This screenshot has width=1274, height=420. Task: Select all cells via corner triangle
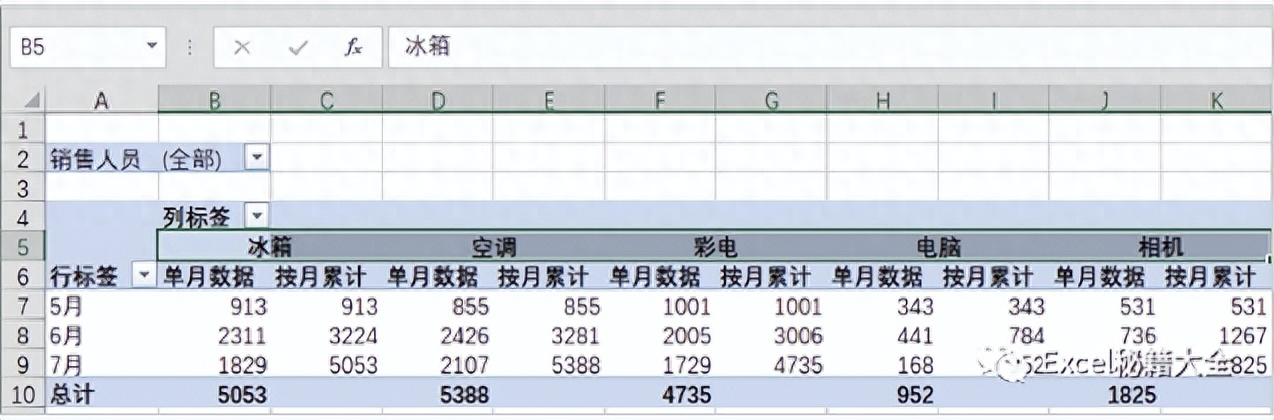31,102
